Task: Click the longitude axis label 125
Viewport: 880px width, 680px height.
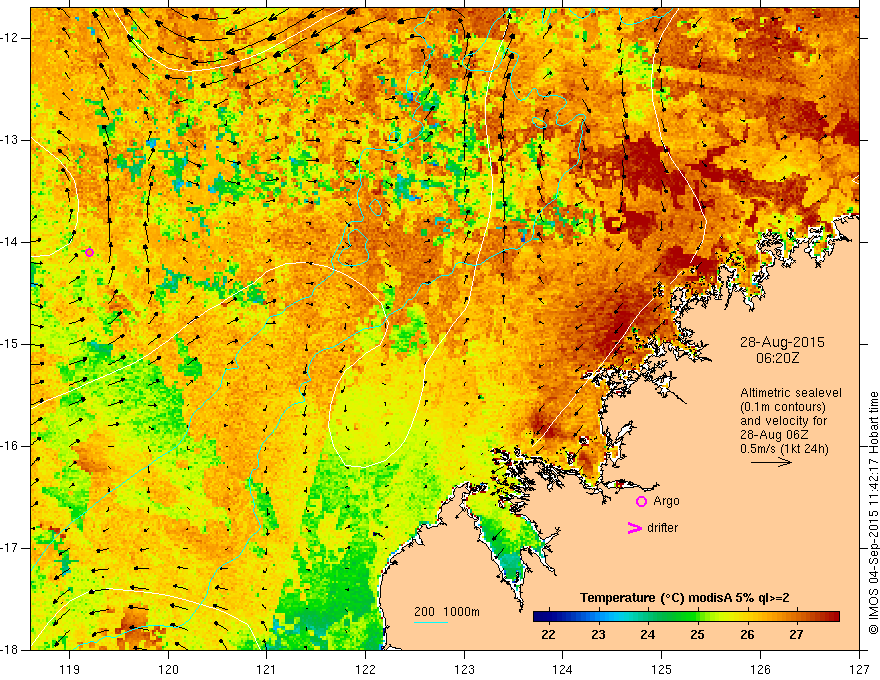Action: point(662,669)
